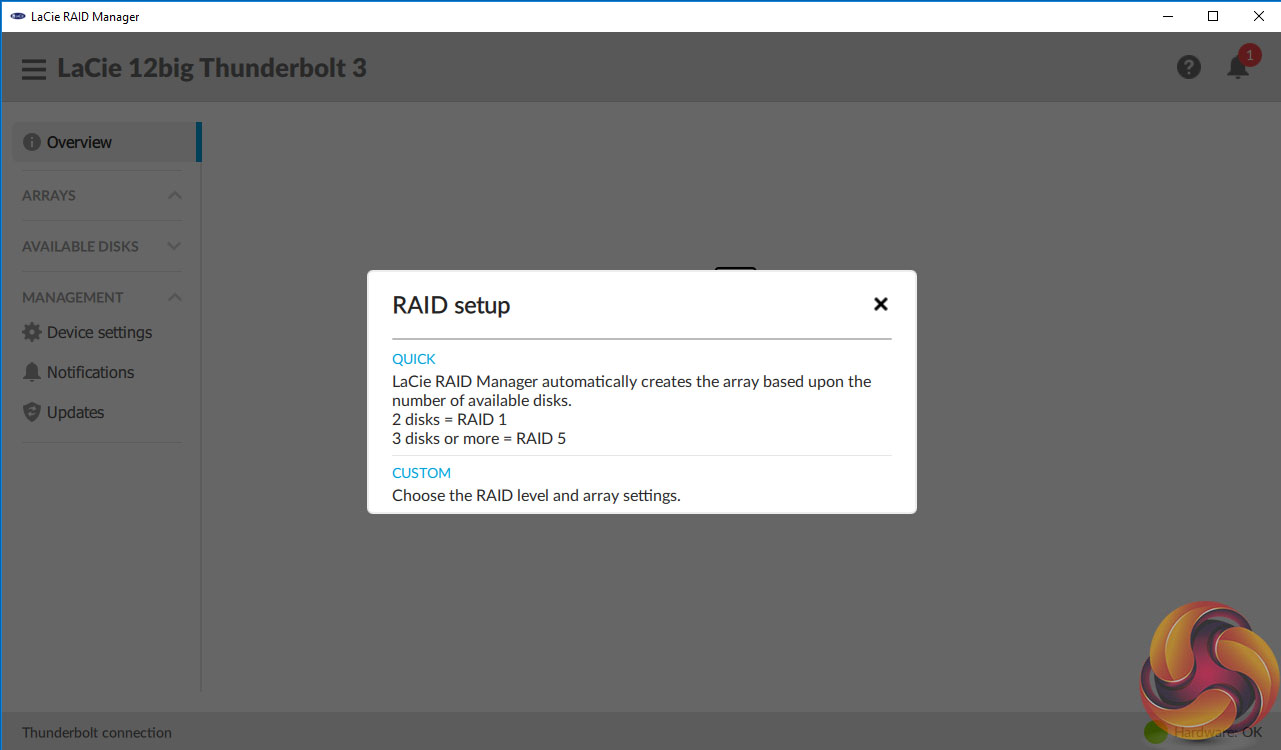
Task: Click the Device settings gear icon
Action: pyautogui.click(x=31, y=332)
